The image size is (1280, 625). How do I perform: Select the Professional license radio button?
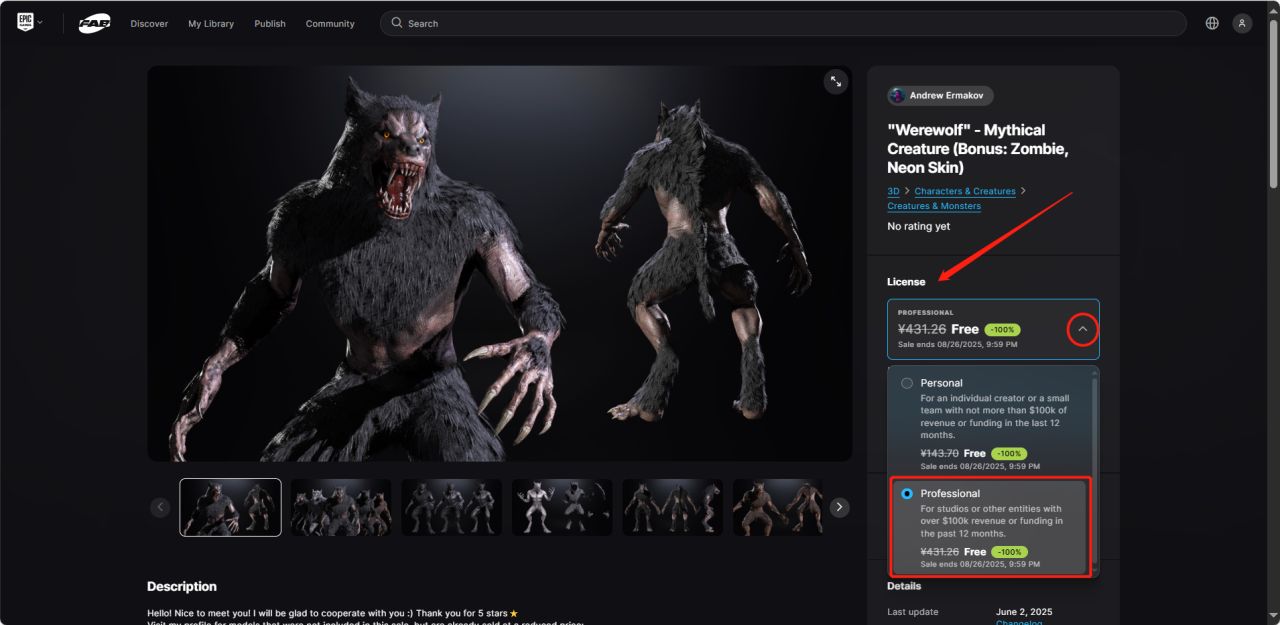coord(907,493)
